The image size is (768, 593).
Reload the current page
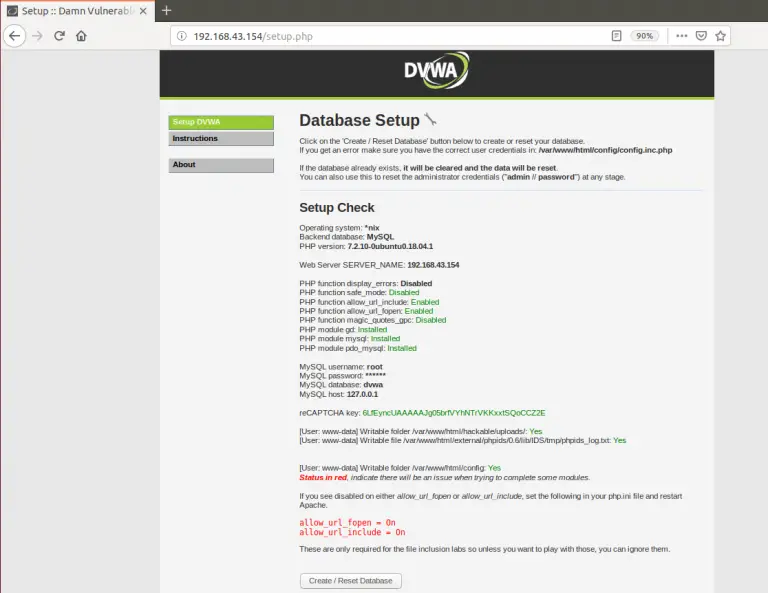click(x=59, y=35)
